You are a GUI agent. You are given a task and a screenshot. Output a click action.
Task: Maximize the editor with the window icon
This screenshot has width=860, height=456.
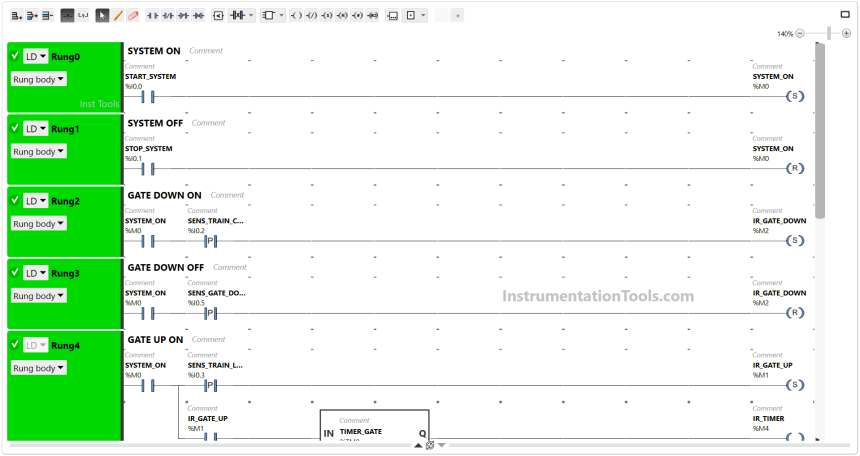click(x=845, y=14)
